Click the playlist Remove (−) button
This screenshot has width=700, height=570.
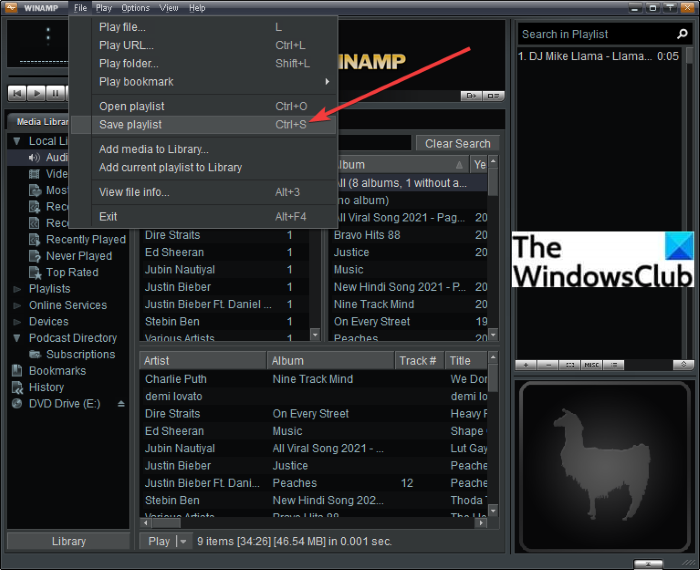pyautogui.click(x=548, y=365)
